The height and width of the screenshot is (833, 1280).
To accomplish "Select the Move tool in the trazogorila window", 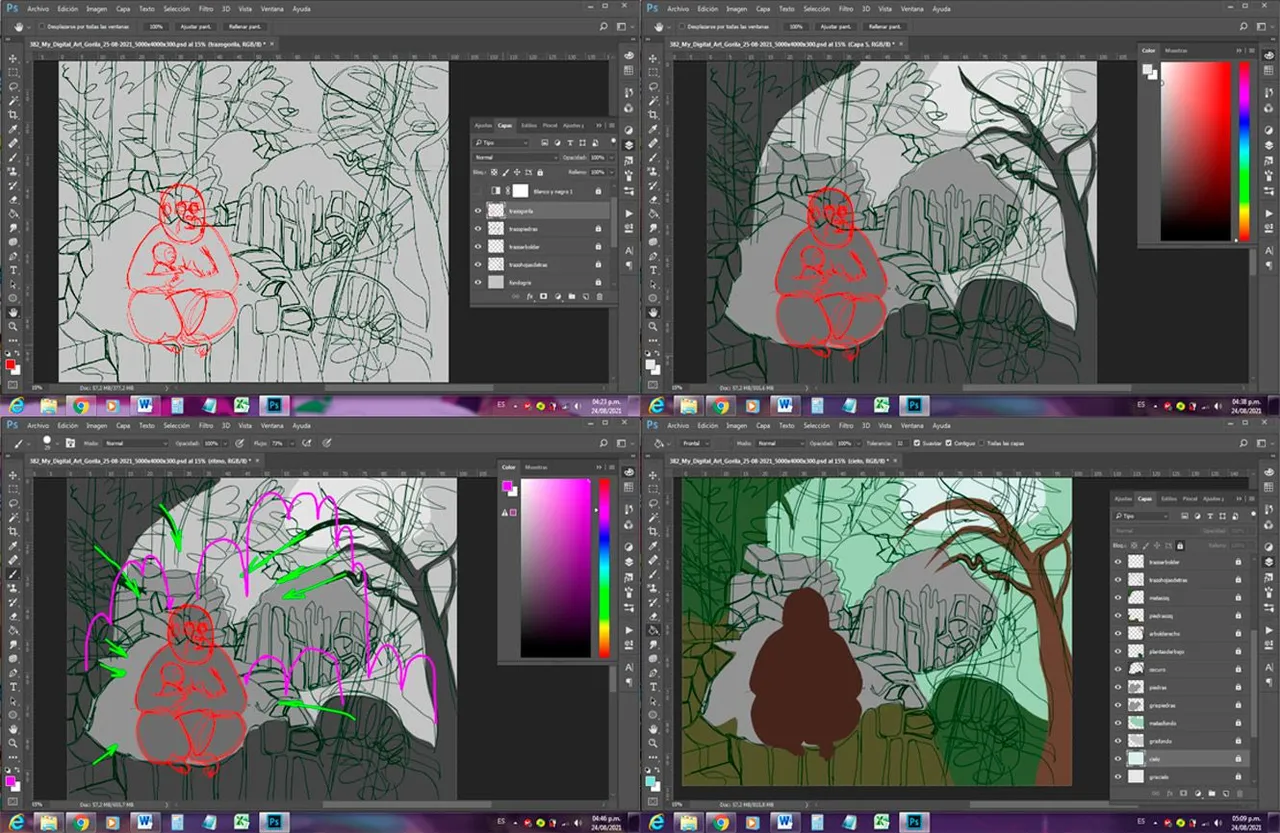I will 13,59.
